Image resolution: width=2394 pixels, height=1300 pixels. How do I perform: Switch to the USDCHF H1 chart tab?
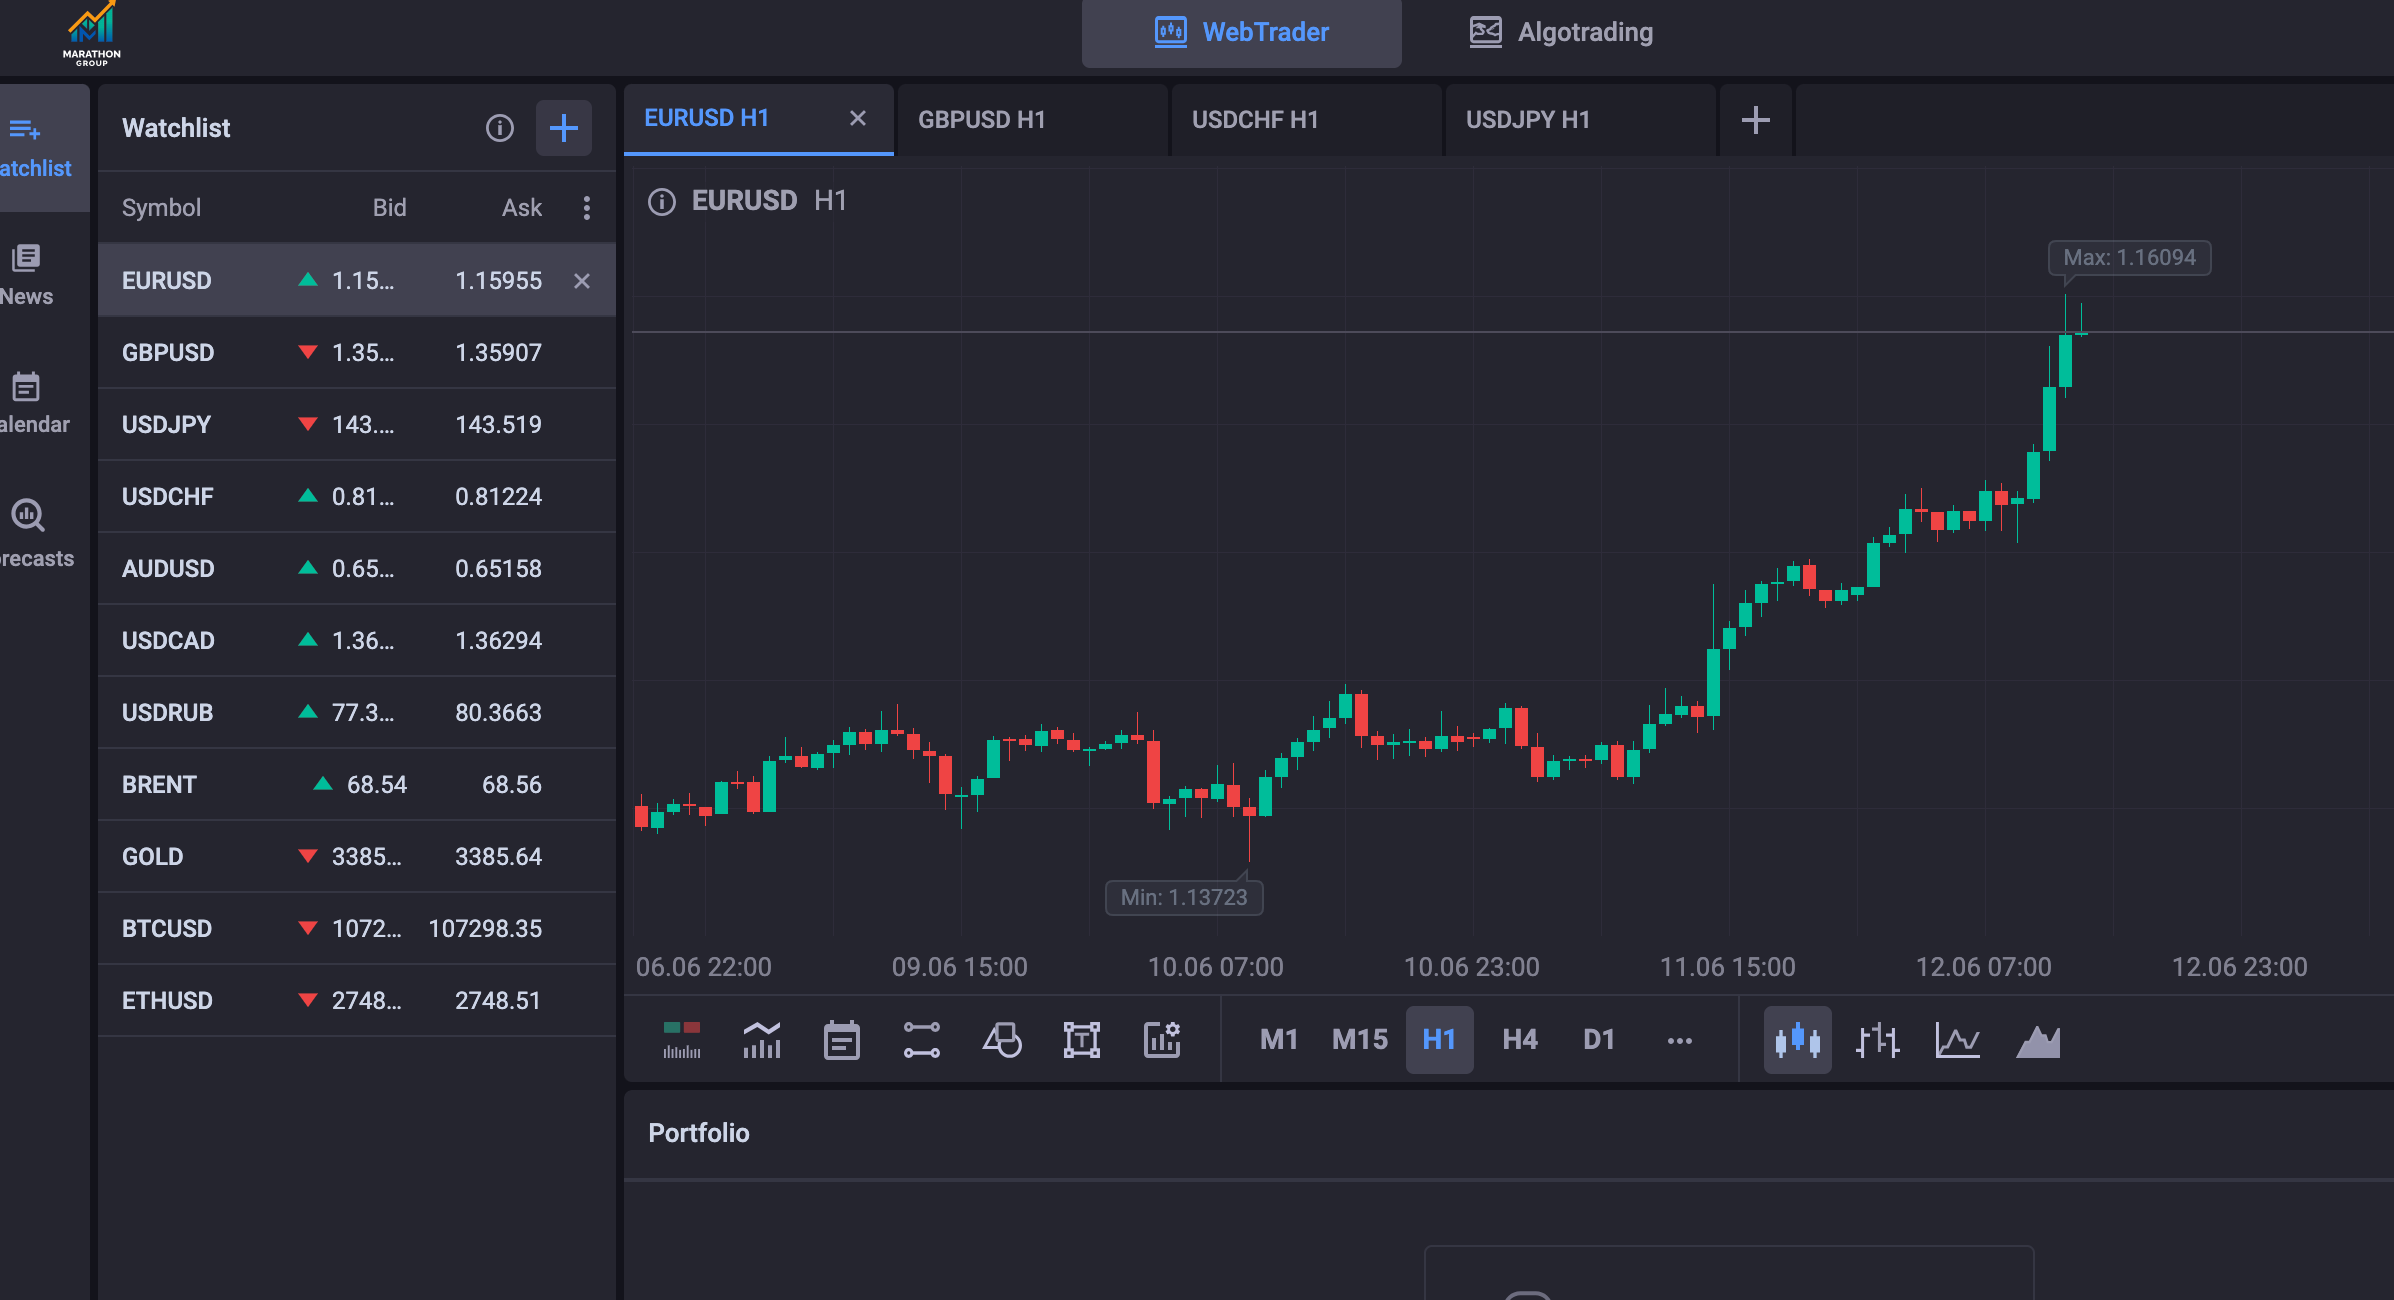[x=1306, y=120]
